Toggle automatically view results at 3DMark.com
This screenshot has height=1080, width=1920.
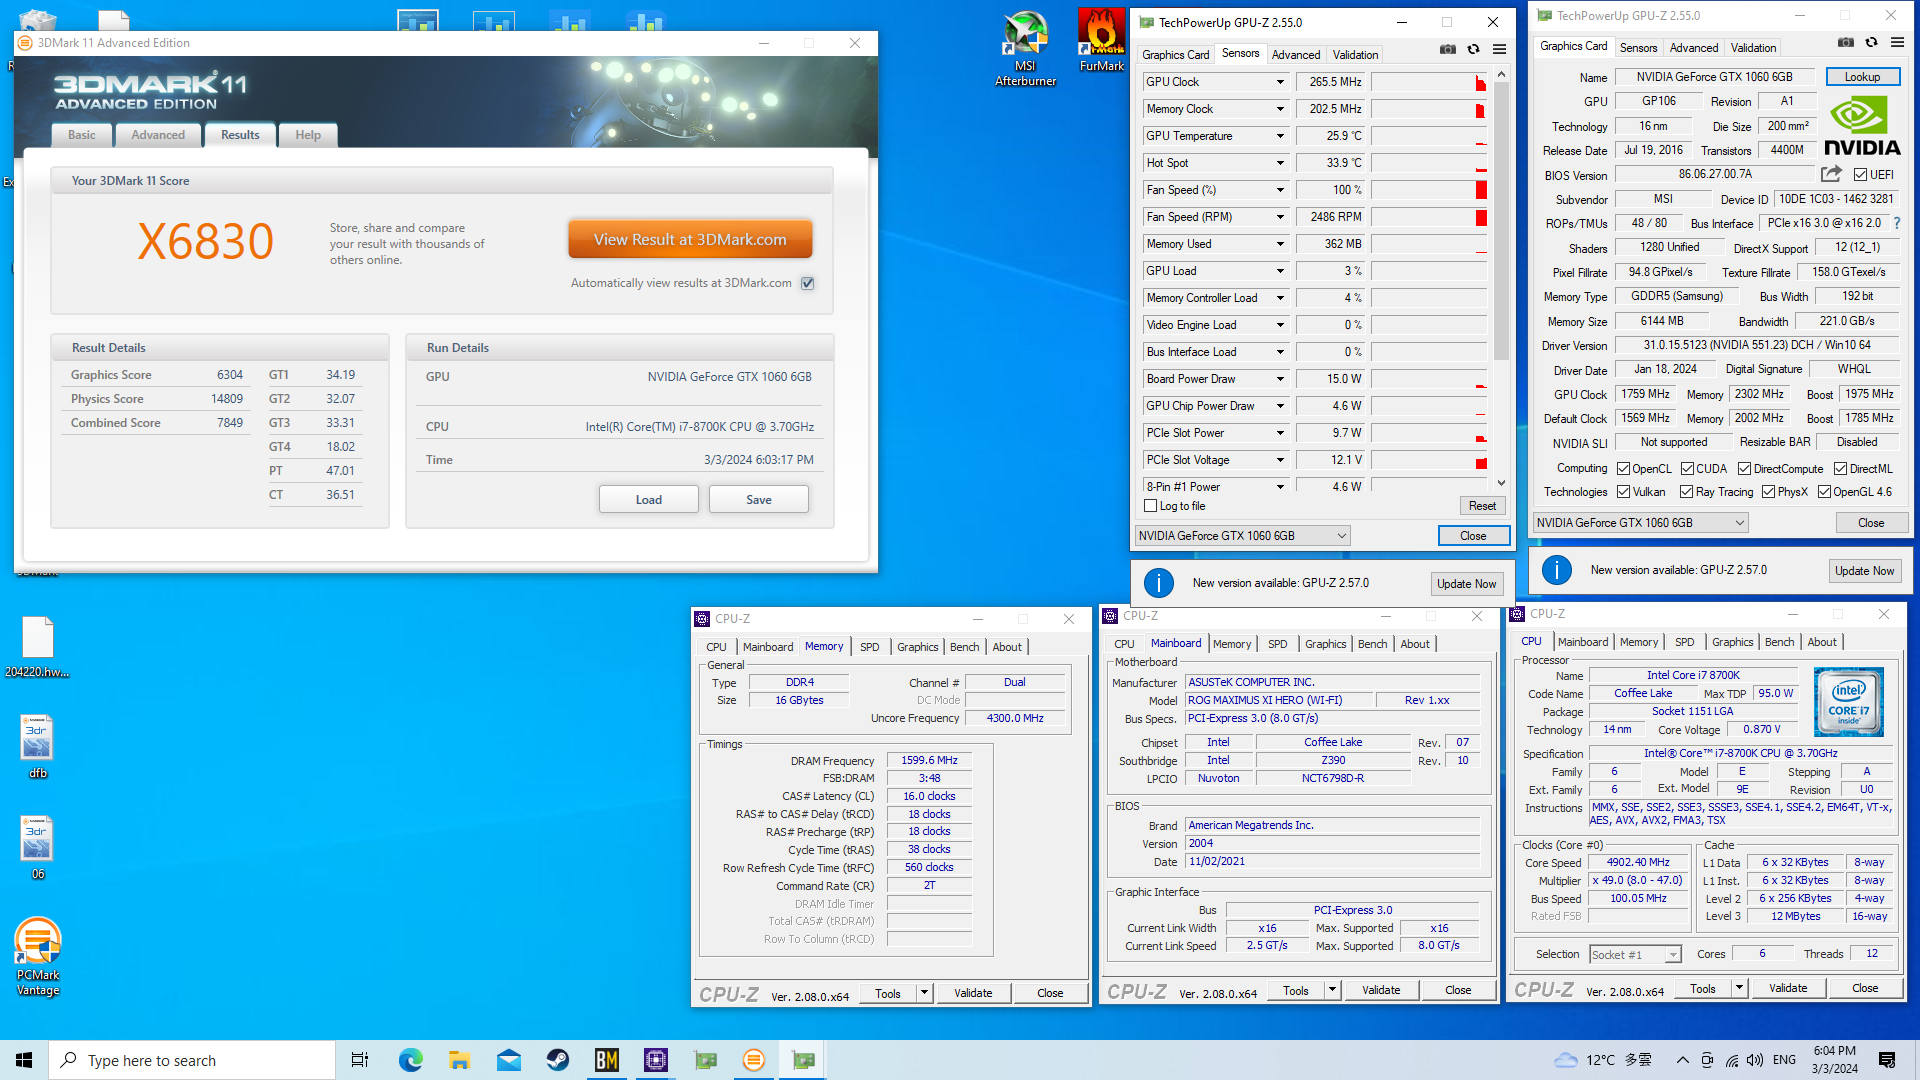point(808,283)
